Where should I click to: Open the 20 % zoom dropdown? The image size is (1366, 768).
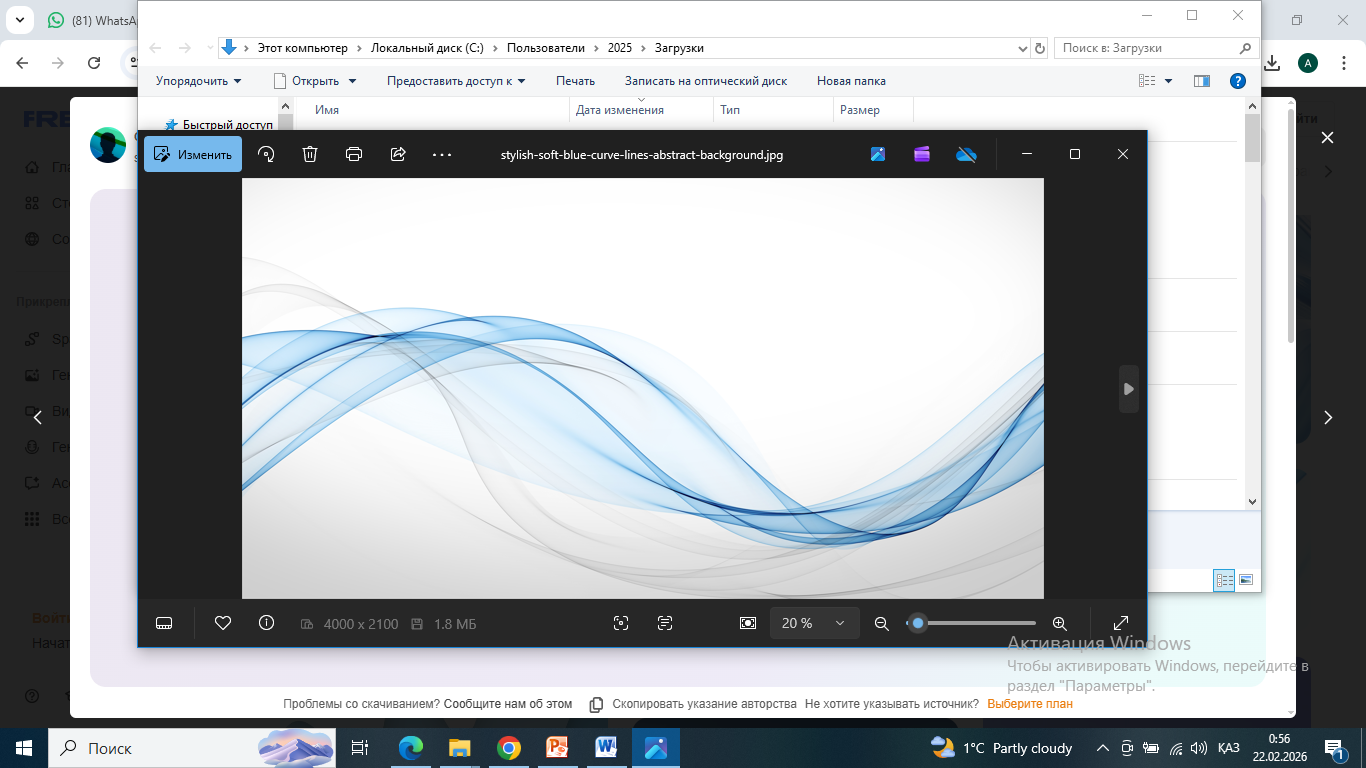click(815, 623)
